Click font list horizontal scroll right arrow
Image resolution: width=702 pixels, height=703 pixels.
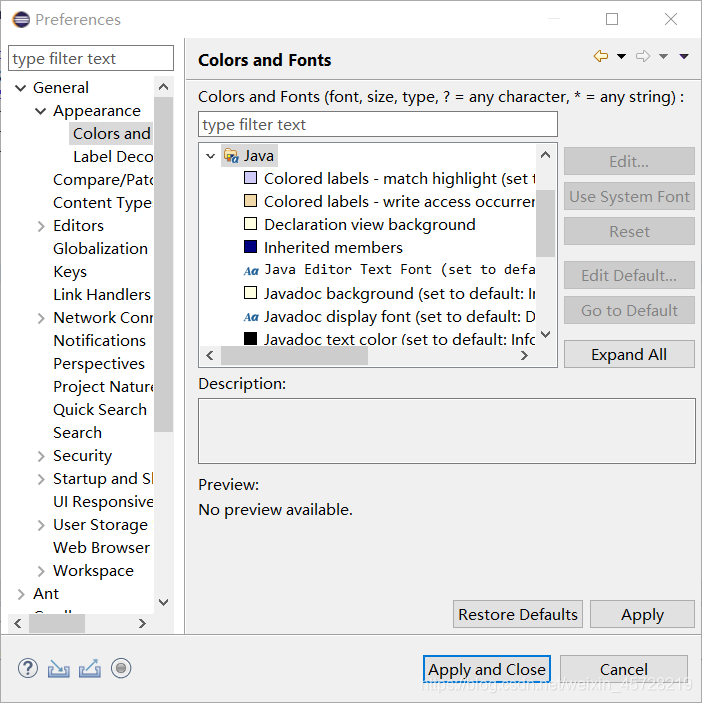click(524, 356)
